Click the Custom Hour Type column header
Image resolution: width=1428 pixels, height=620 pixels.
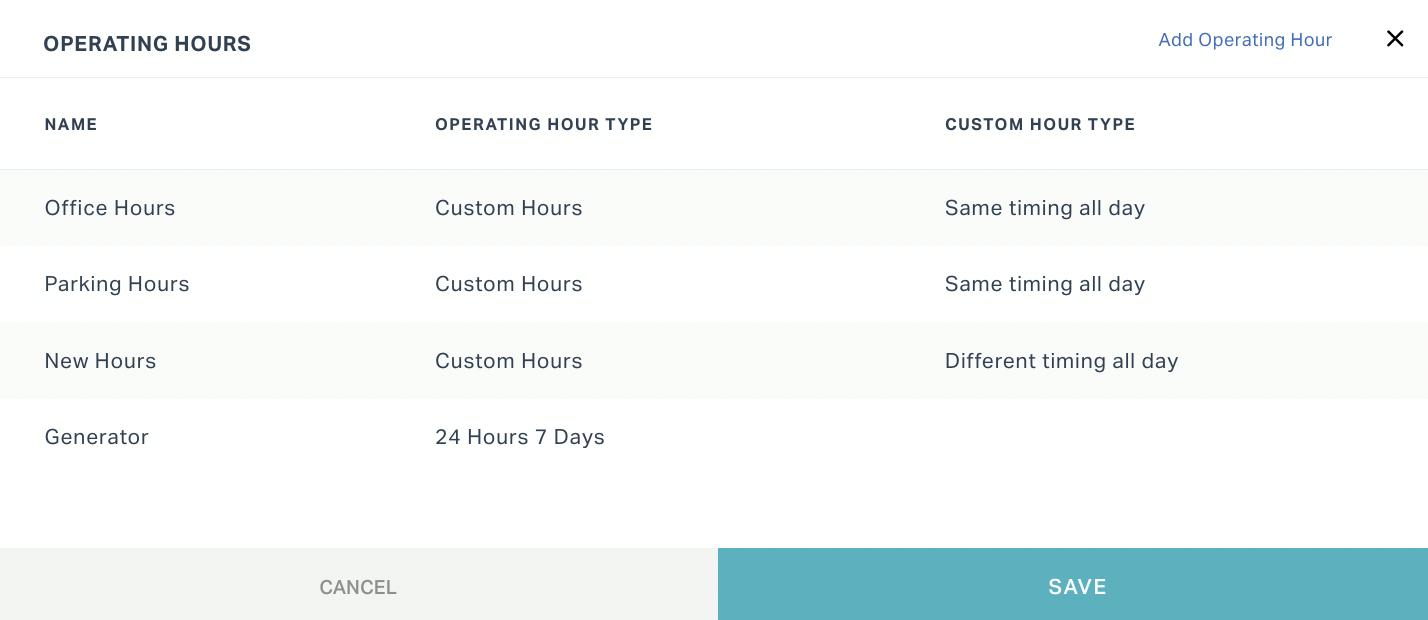coord(1039,125)
